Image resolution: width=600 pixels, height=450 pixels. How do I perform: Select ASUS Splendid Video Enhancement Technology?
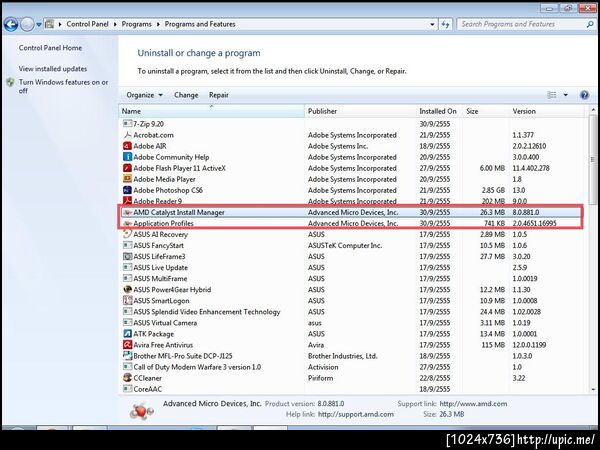[351, 311]
